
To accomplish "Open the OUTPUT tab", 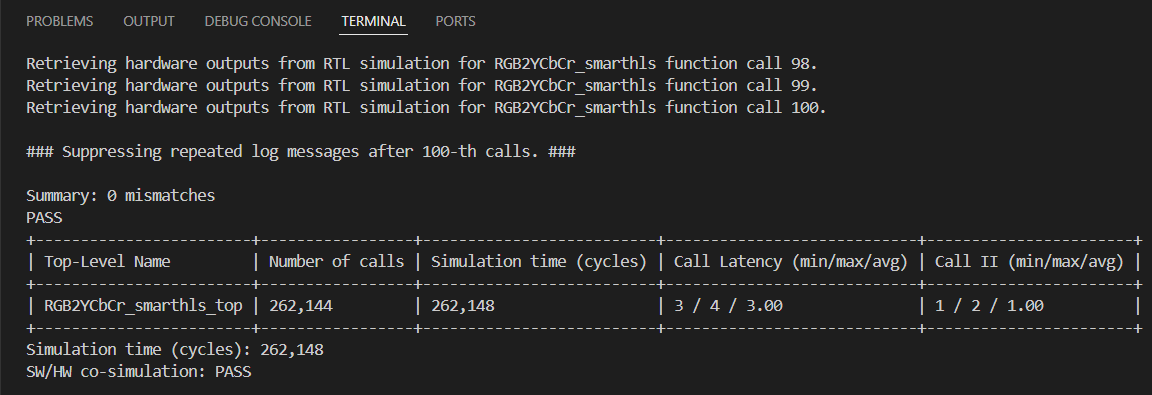I will (x=149, y=21).
